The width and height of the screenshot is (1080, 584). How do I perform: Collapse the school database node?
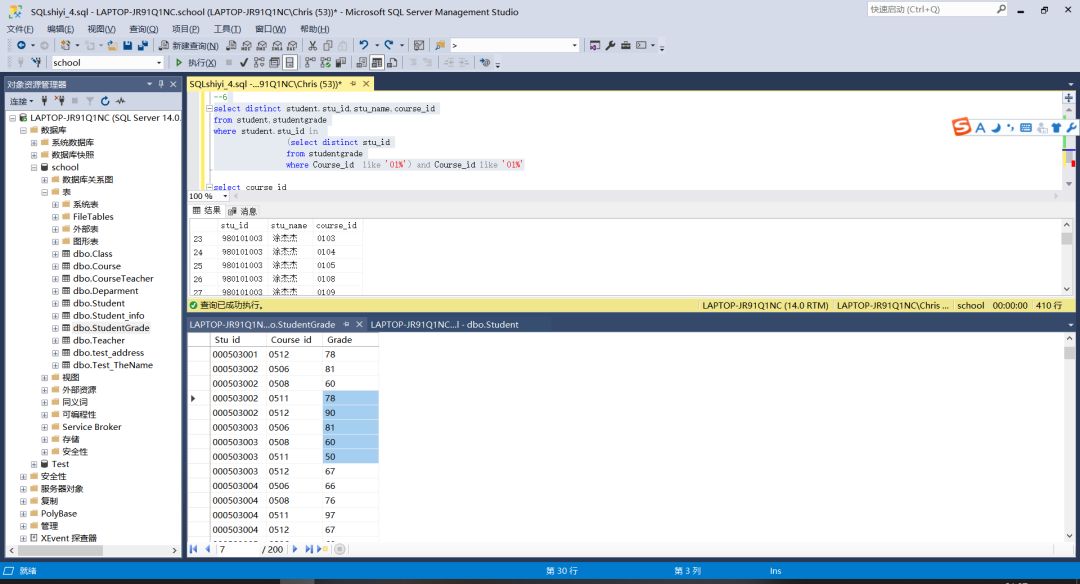point(34,167)
